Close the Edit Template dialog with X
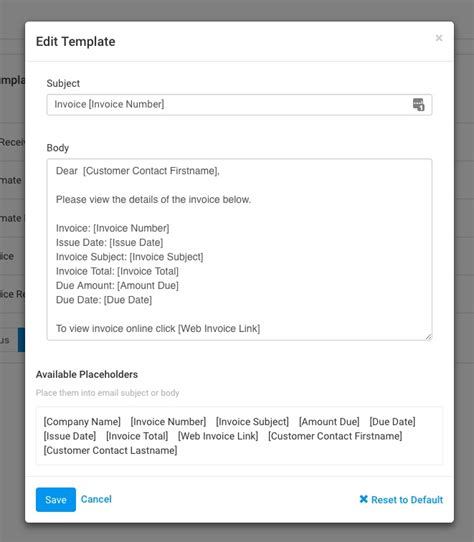This screenshot has width=474, height=542. pyautogui.click(x=439, y=38)
